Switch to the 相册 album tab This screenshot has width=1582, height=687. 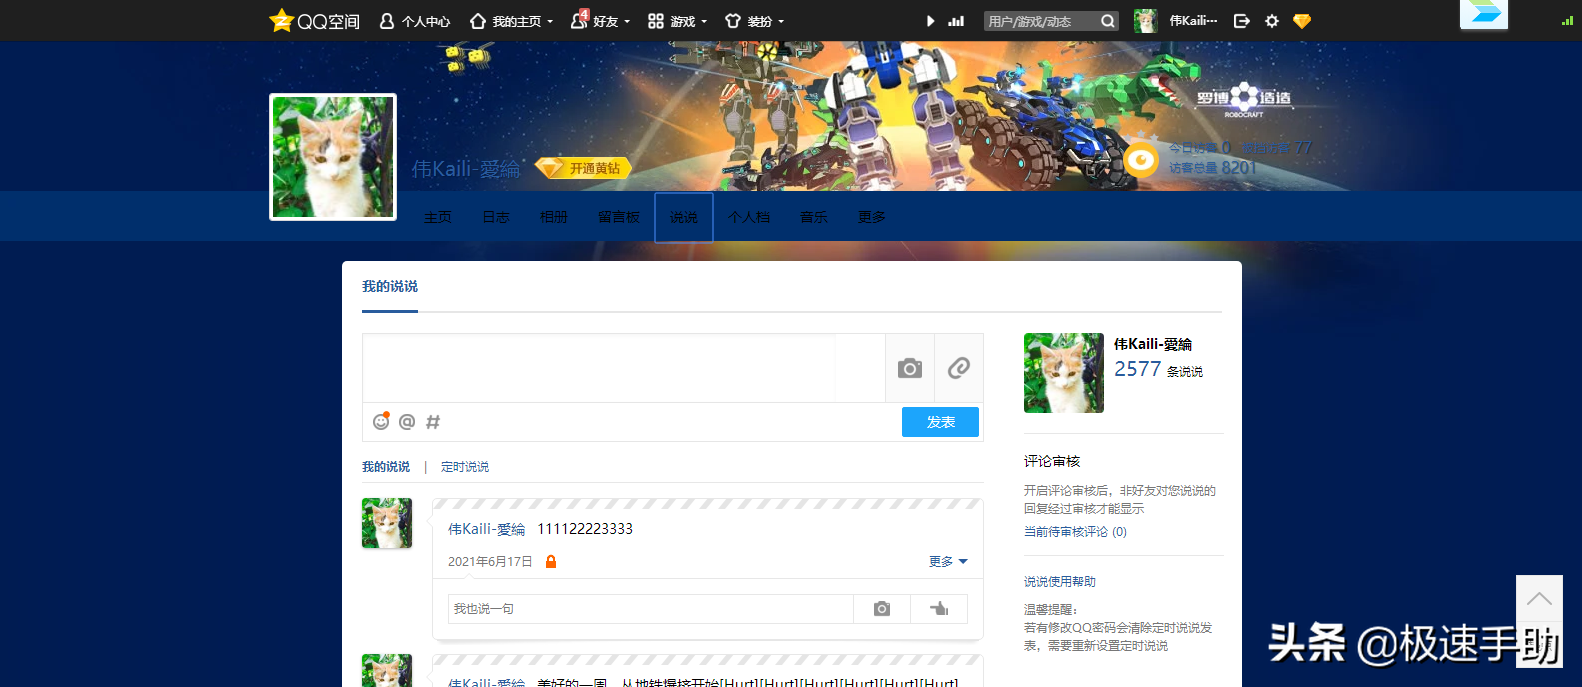tap(554, 217)
